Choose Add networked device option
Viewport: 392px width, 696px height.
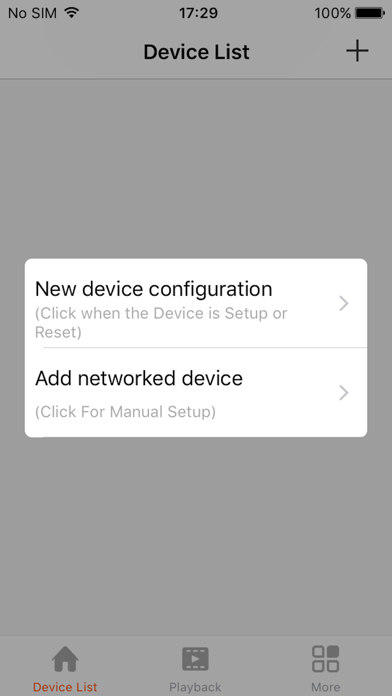[x=196, y=392]
